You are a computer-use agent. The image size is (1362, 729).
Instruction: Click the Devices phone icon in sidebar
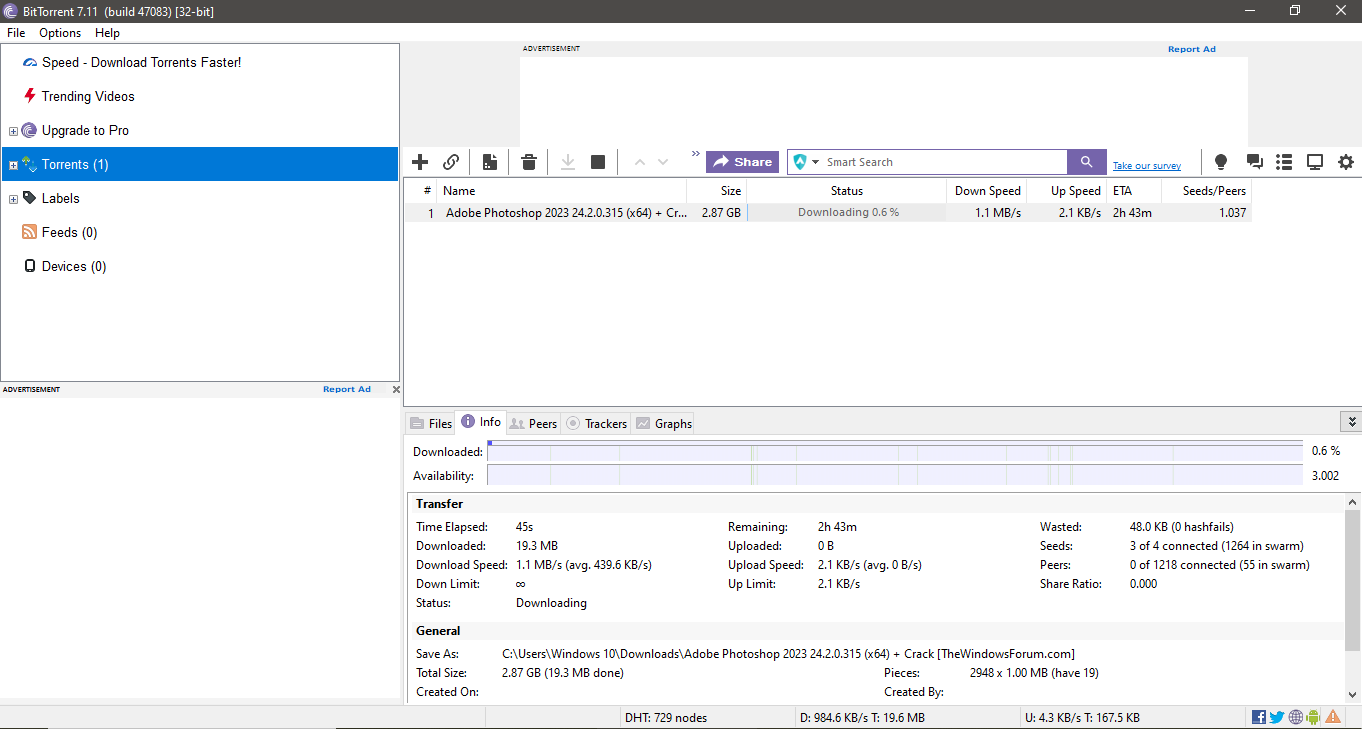tap(30, 266)
